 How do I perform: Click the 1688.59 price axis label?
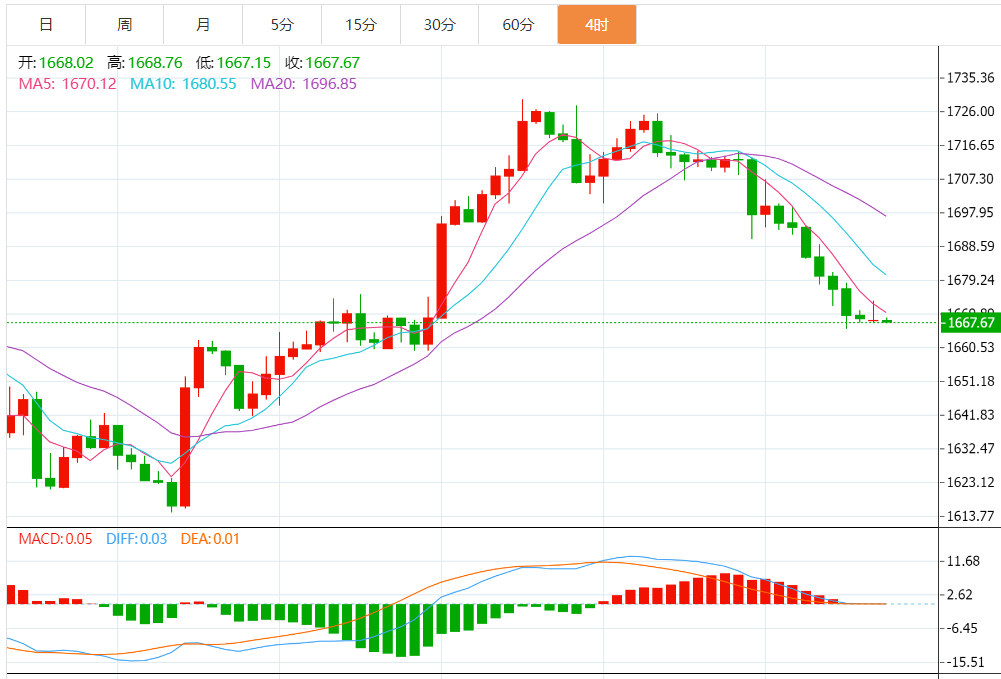point(970,246)
